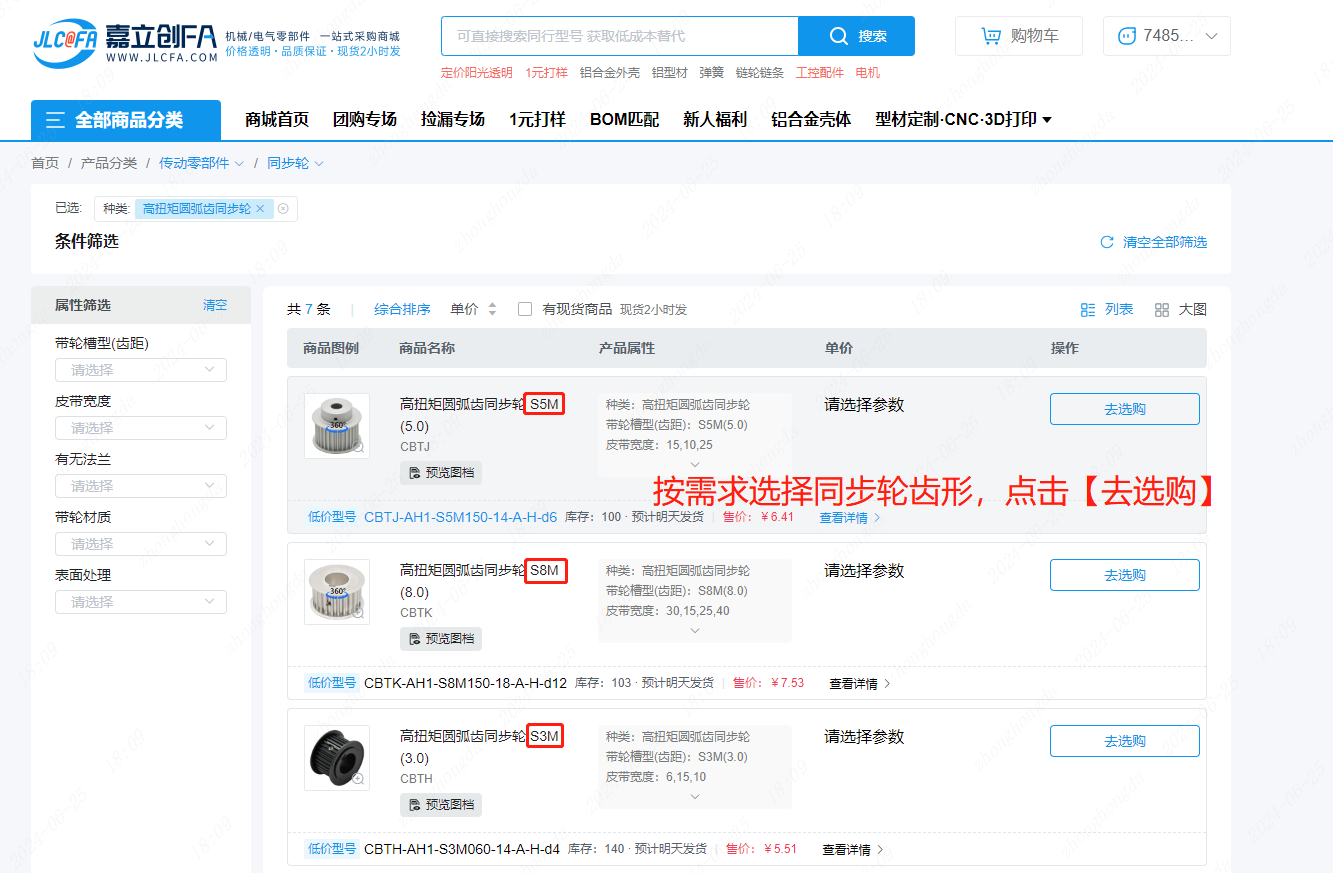
Task: Remove the 高扭矩圆弧齿同步轮 filter tag
Action: 260,209
